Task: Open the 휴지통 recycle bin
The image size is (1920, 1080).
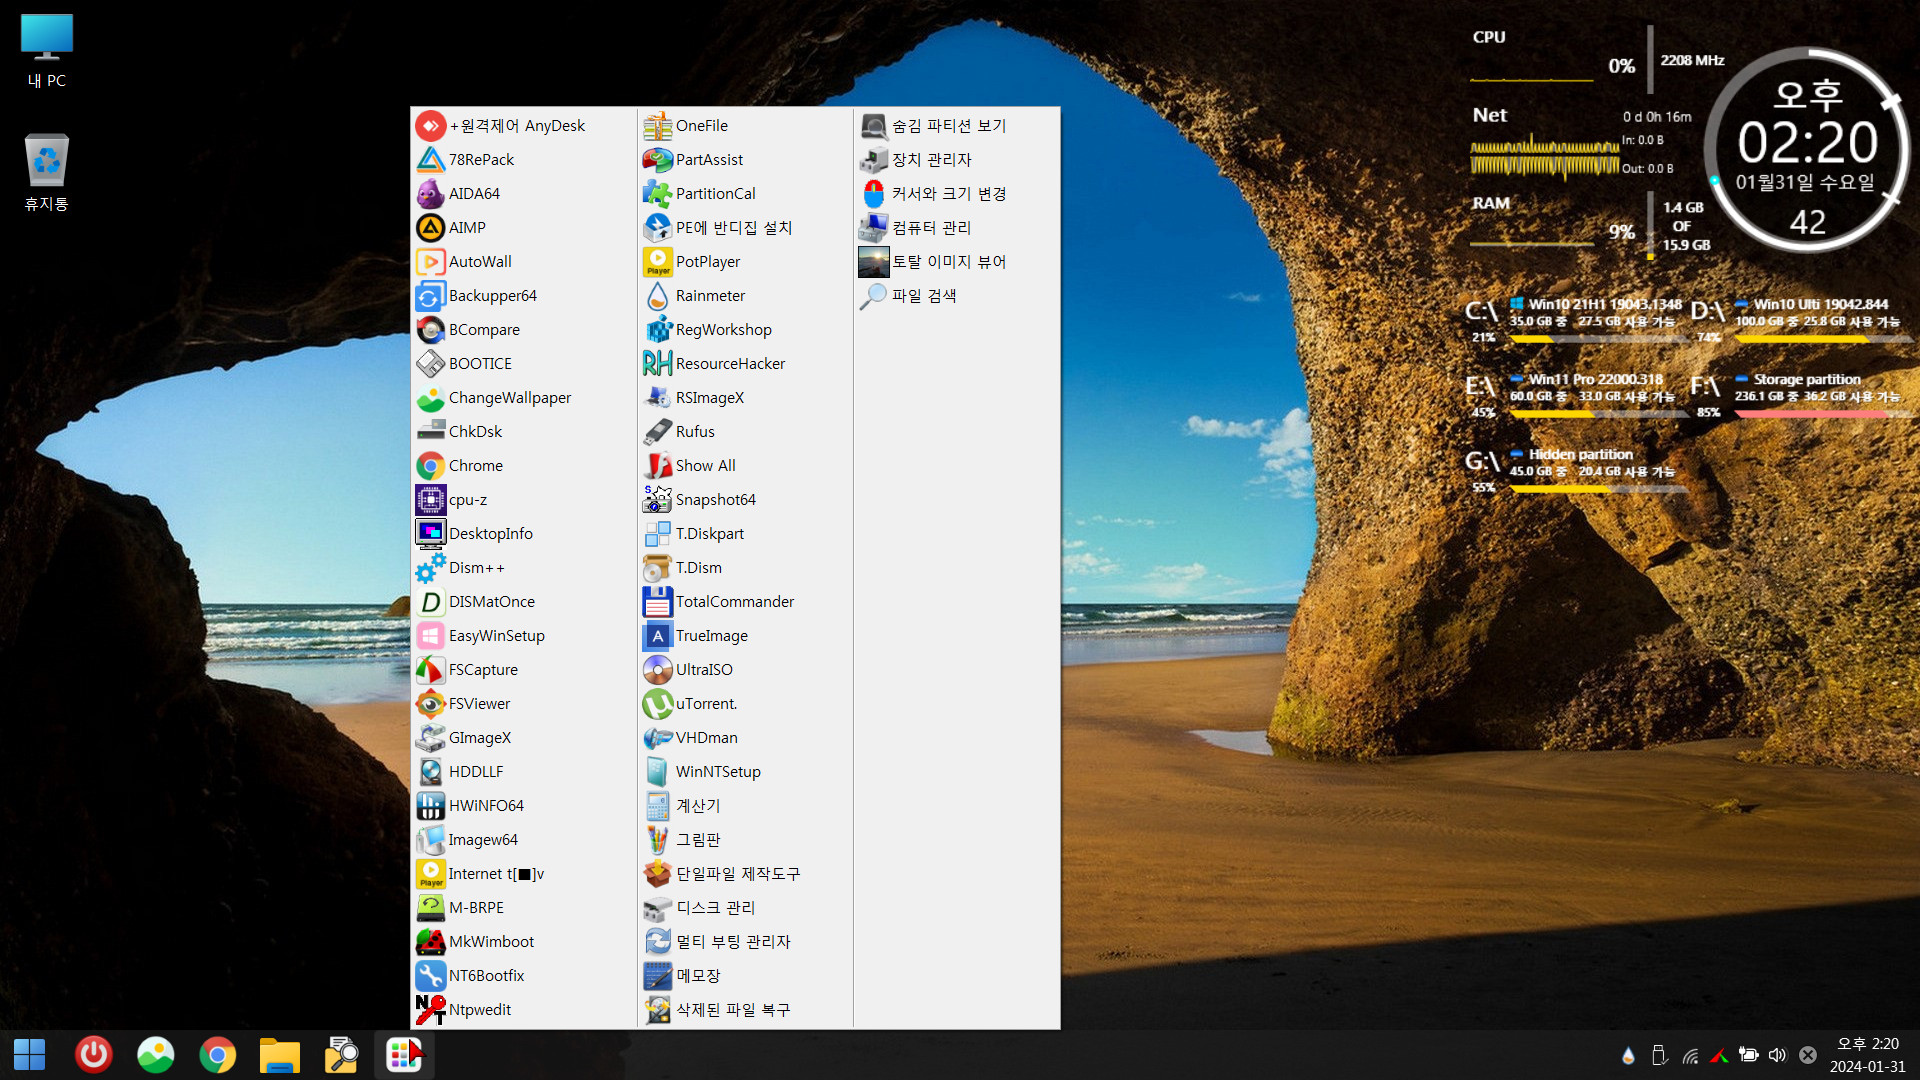Action: 47,172
